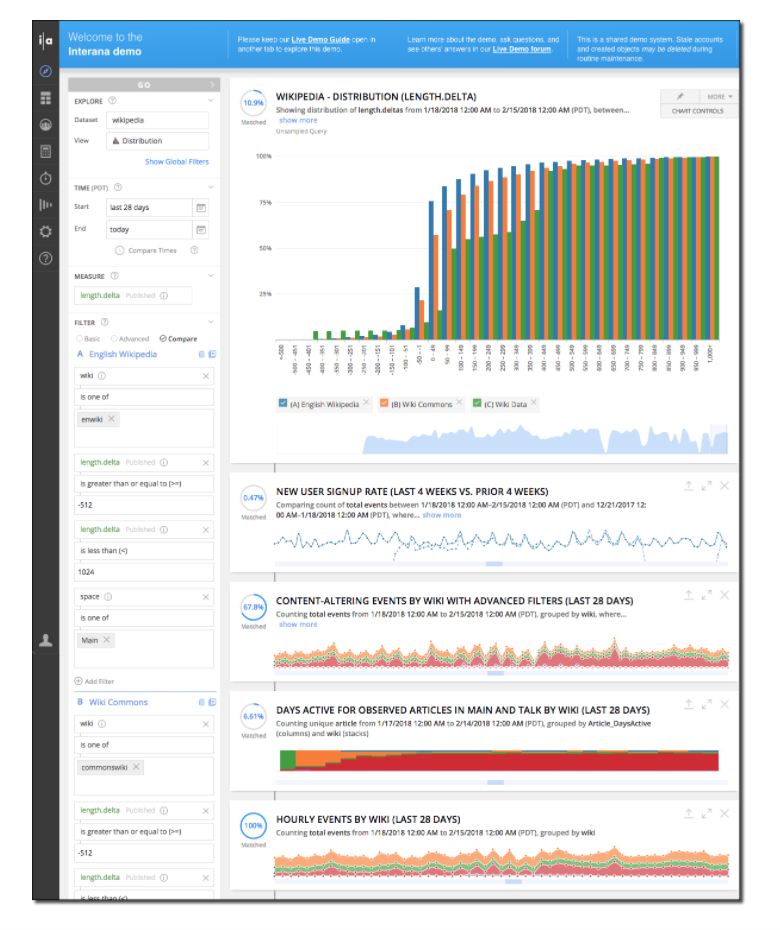Open the Live Demo Guide link
Image resolution: width=780 pixels, height=930 pixels.
[320, 40]
